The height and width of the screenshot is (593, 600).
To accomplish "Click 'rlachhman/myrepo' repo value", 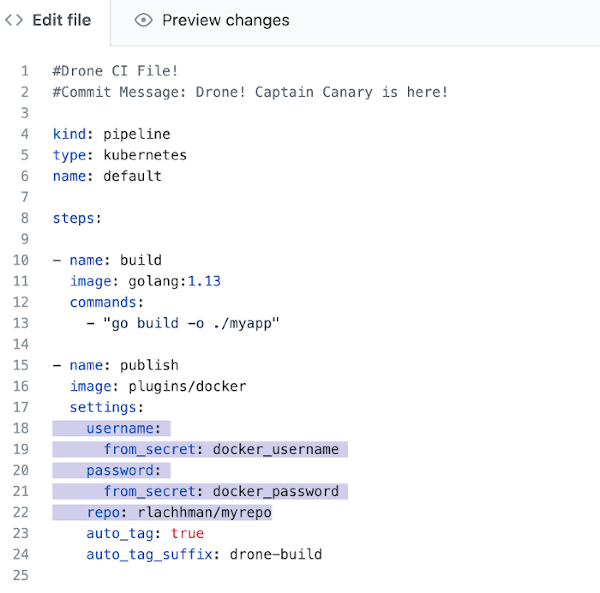I will [x=204, y=513].
